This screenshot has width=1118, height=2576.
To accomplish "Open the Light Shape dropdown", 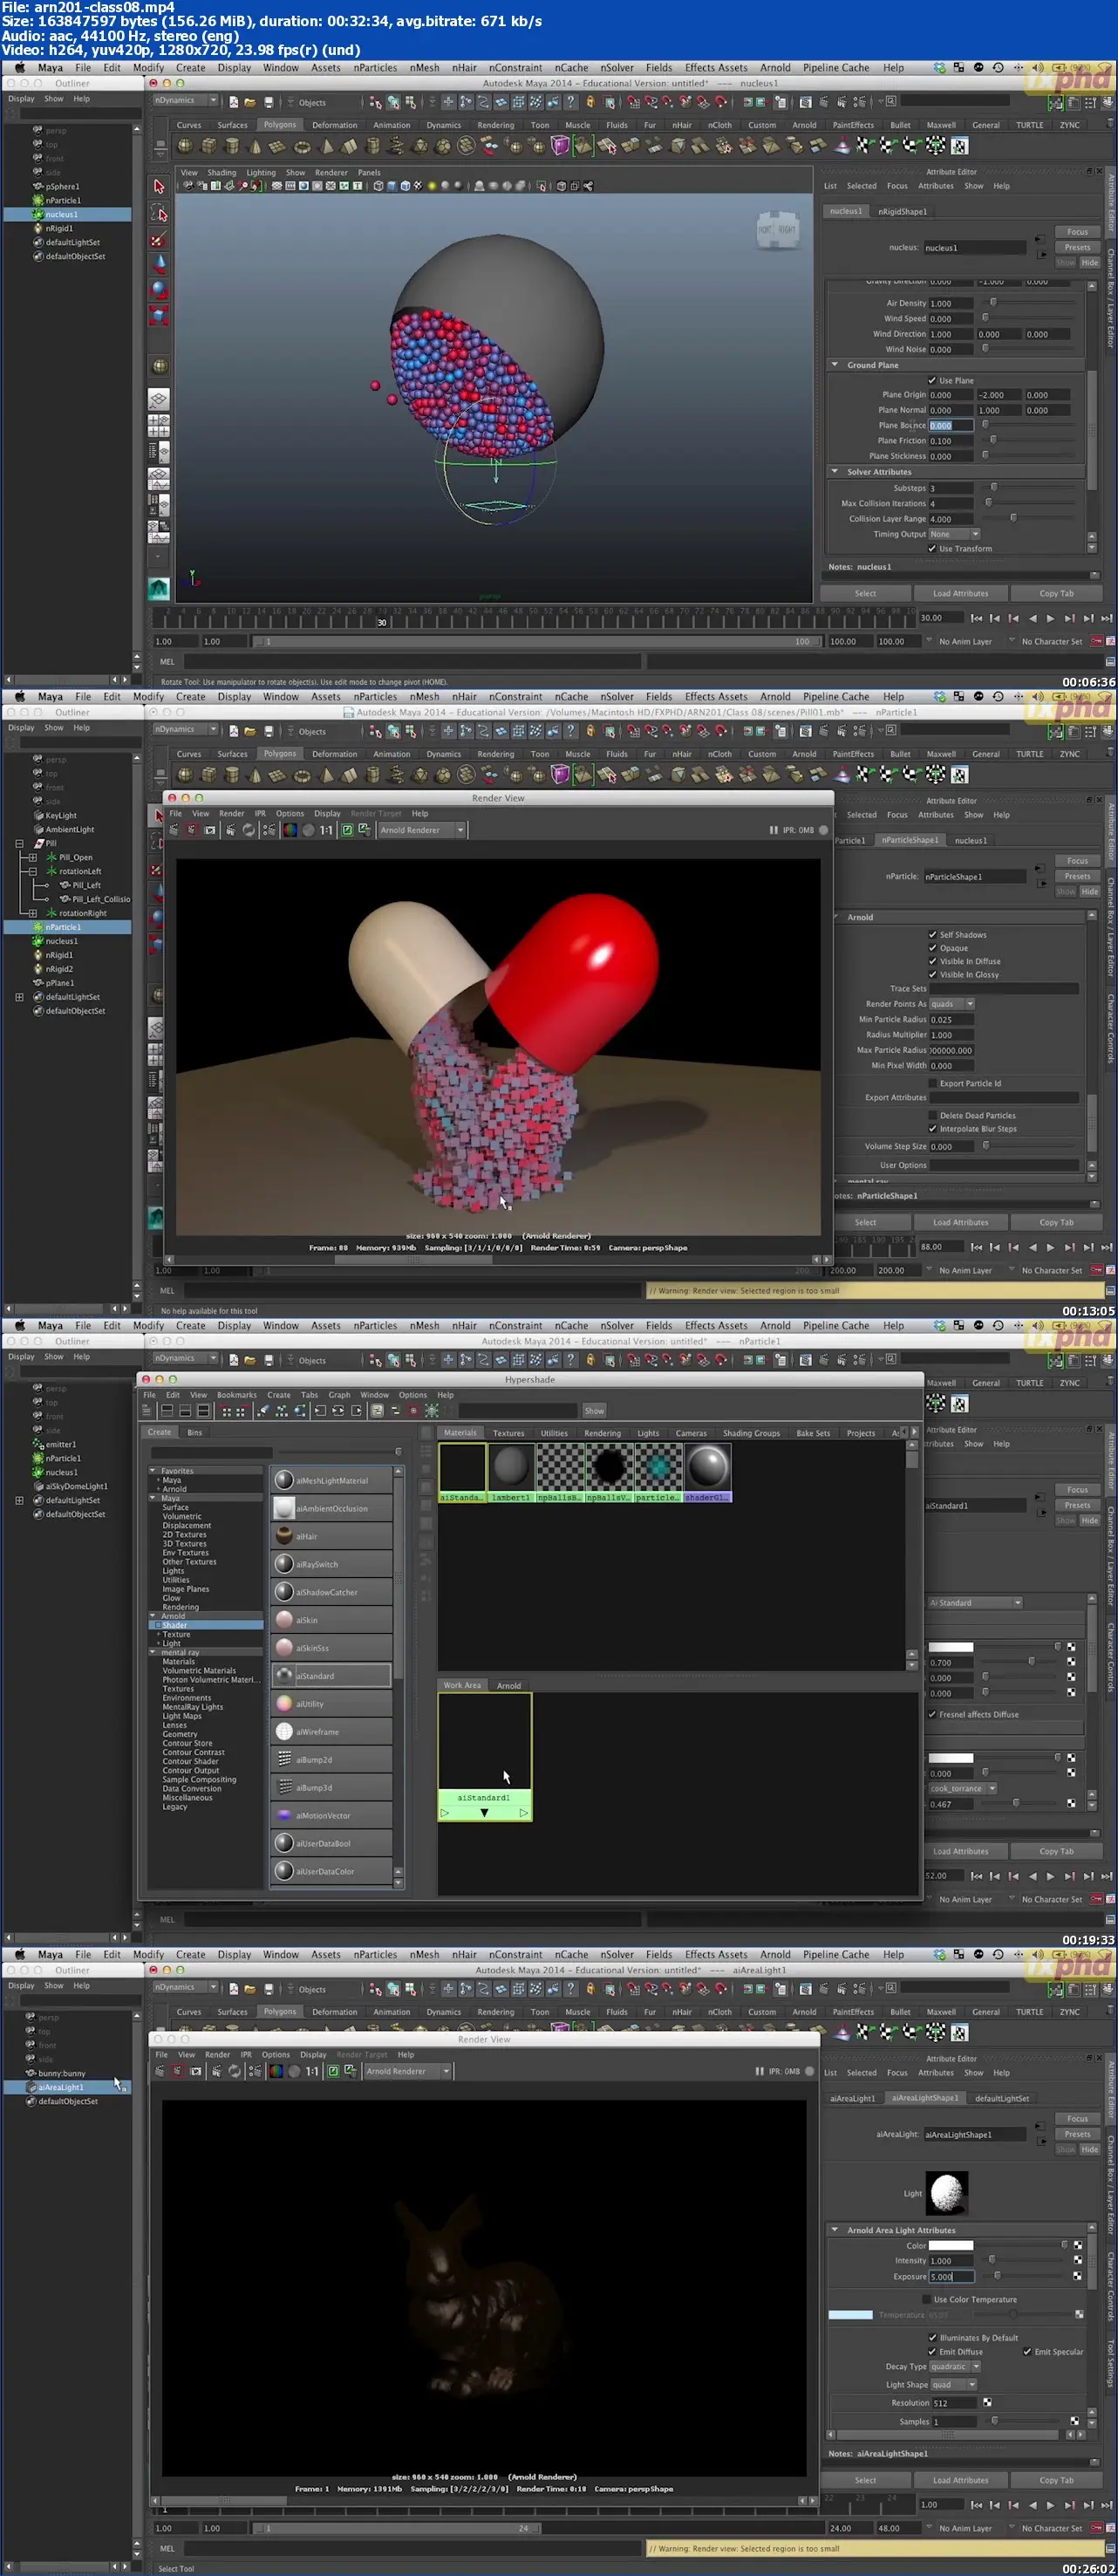I will (x=952, y=2384).
